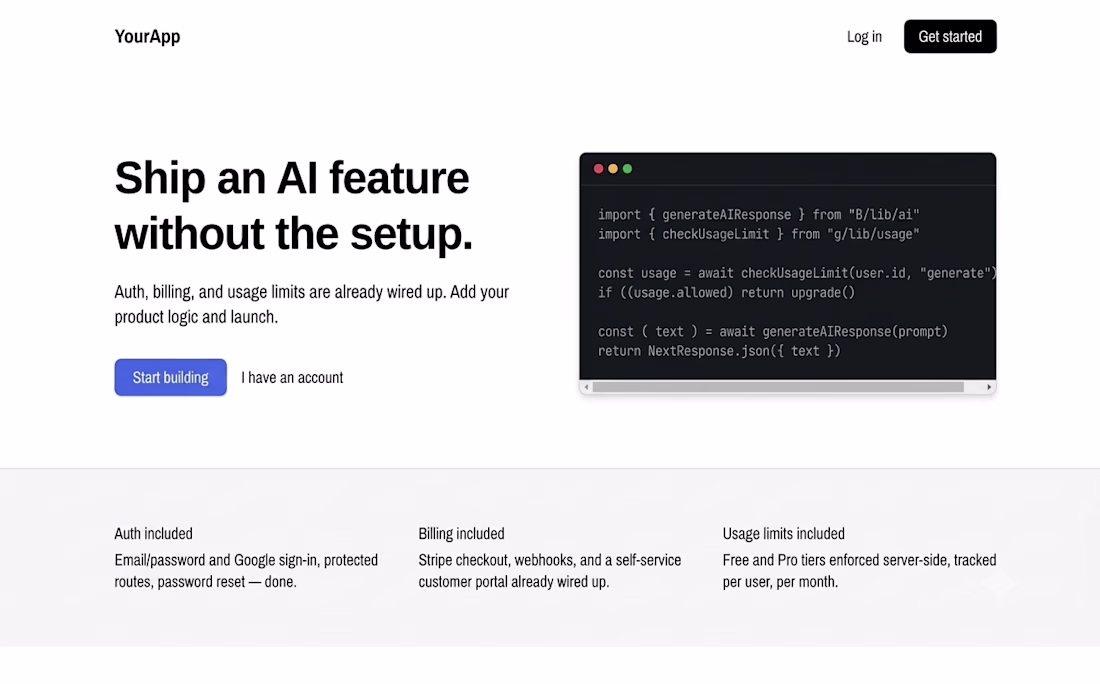Click the Stripe checkout description text

point(550,570)
